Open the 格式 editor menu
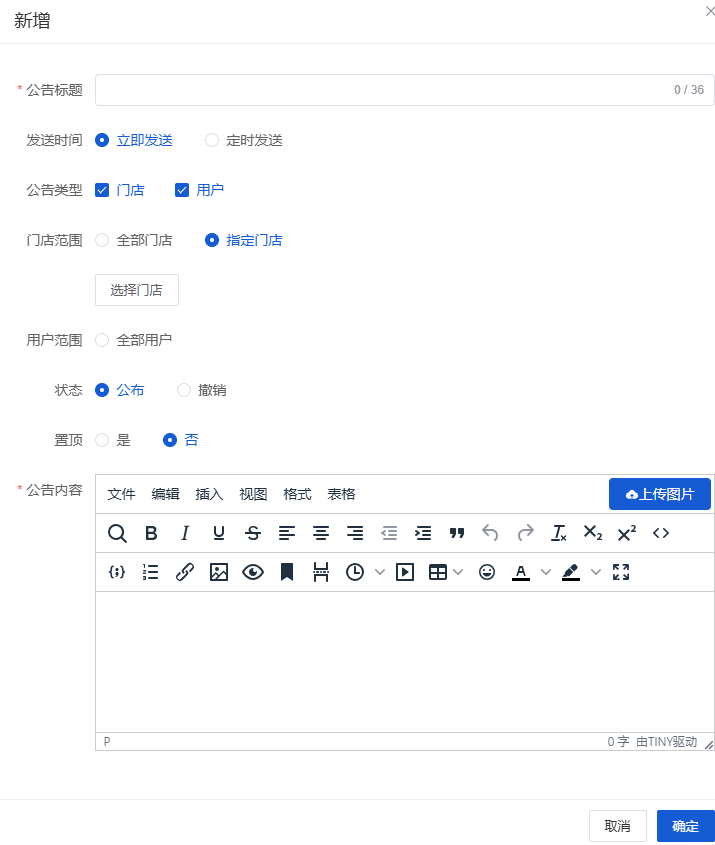Screen dimensions: 715x845 click(297, 494)
